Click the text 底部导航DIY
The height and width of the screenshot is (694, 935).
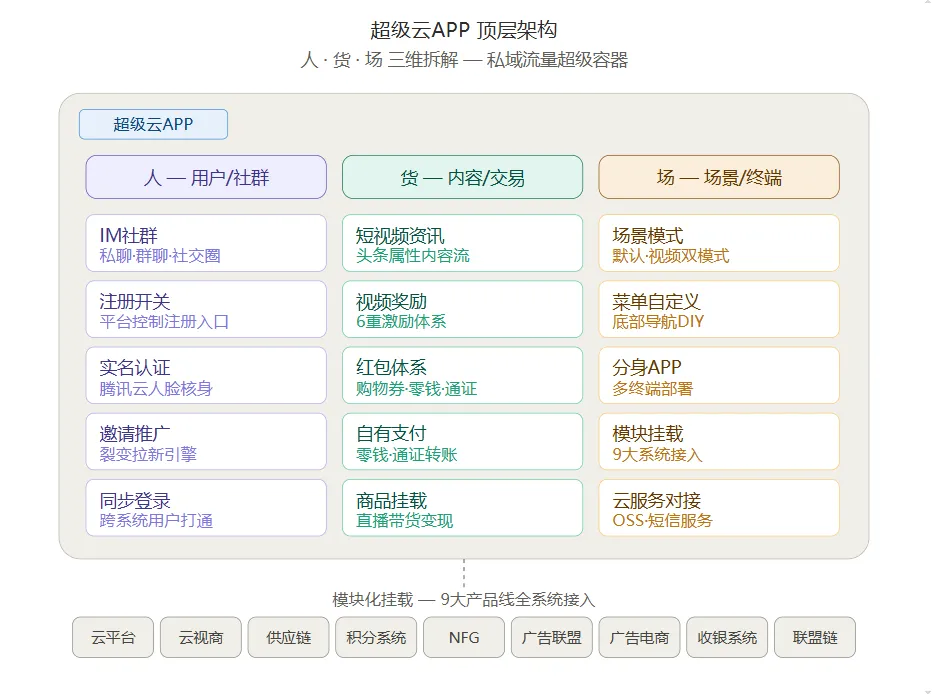point(658,322)
